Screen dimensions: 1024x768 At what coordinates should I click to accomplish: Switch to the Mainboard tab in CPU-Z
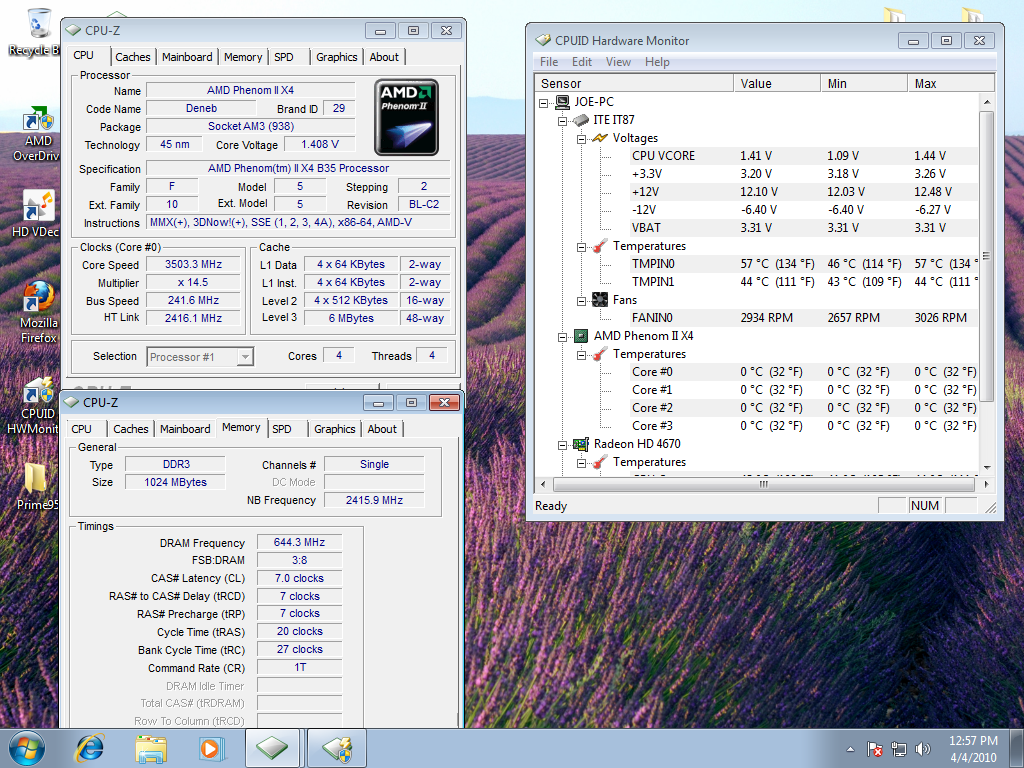(187, 57)
